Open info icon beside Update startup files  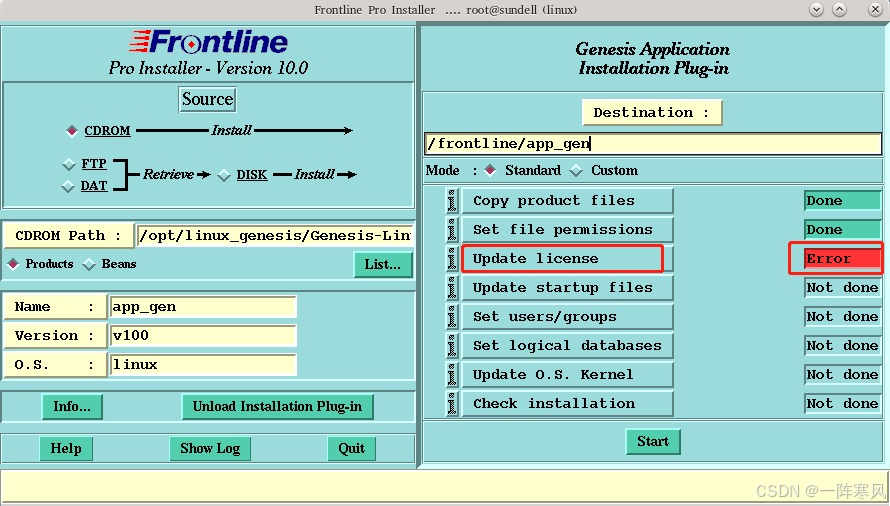click(x=452, y=287)
